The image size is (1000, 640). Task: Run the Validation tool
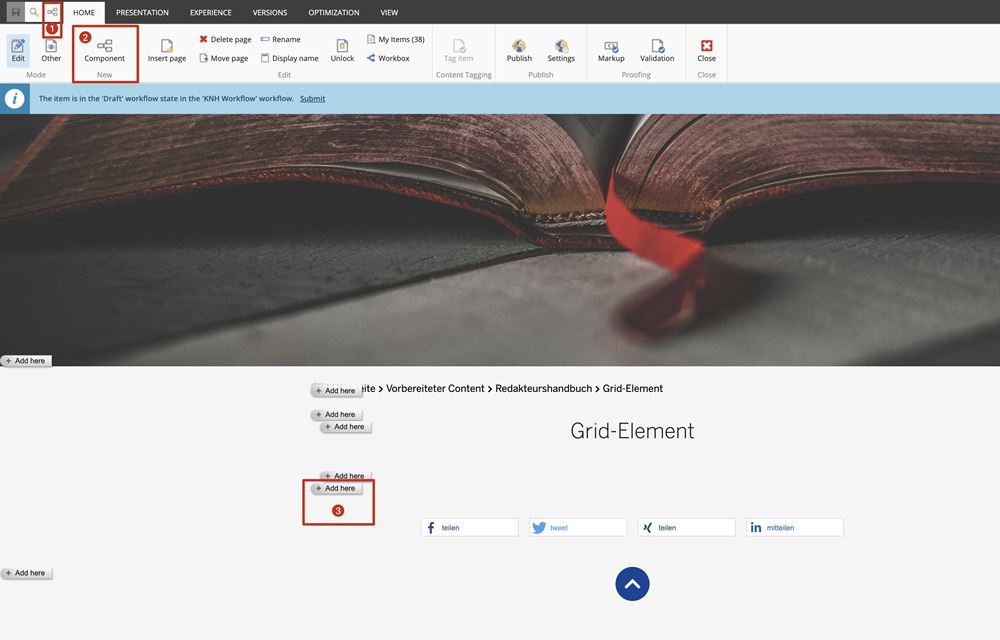[x=657, y=50]
